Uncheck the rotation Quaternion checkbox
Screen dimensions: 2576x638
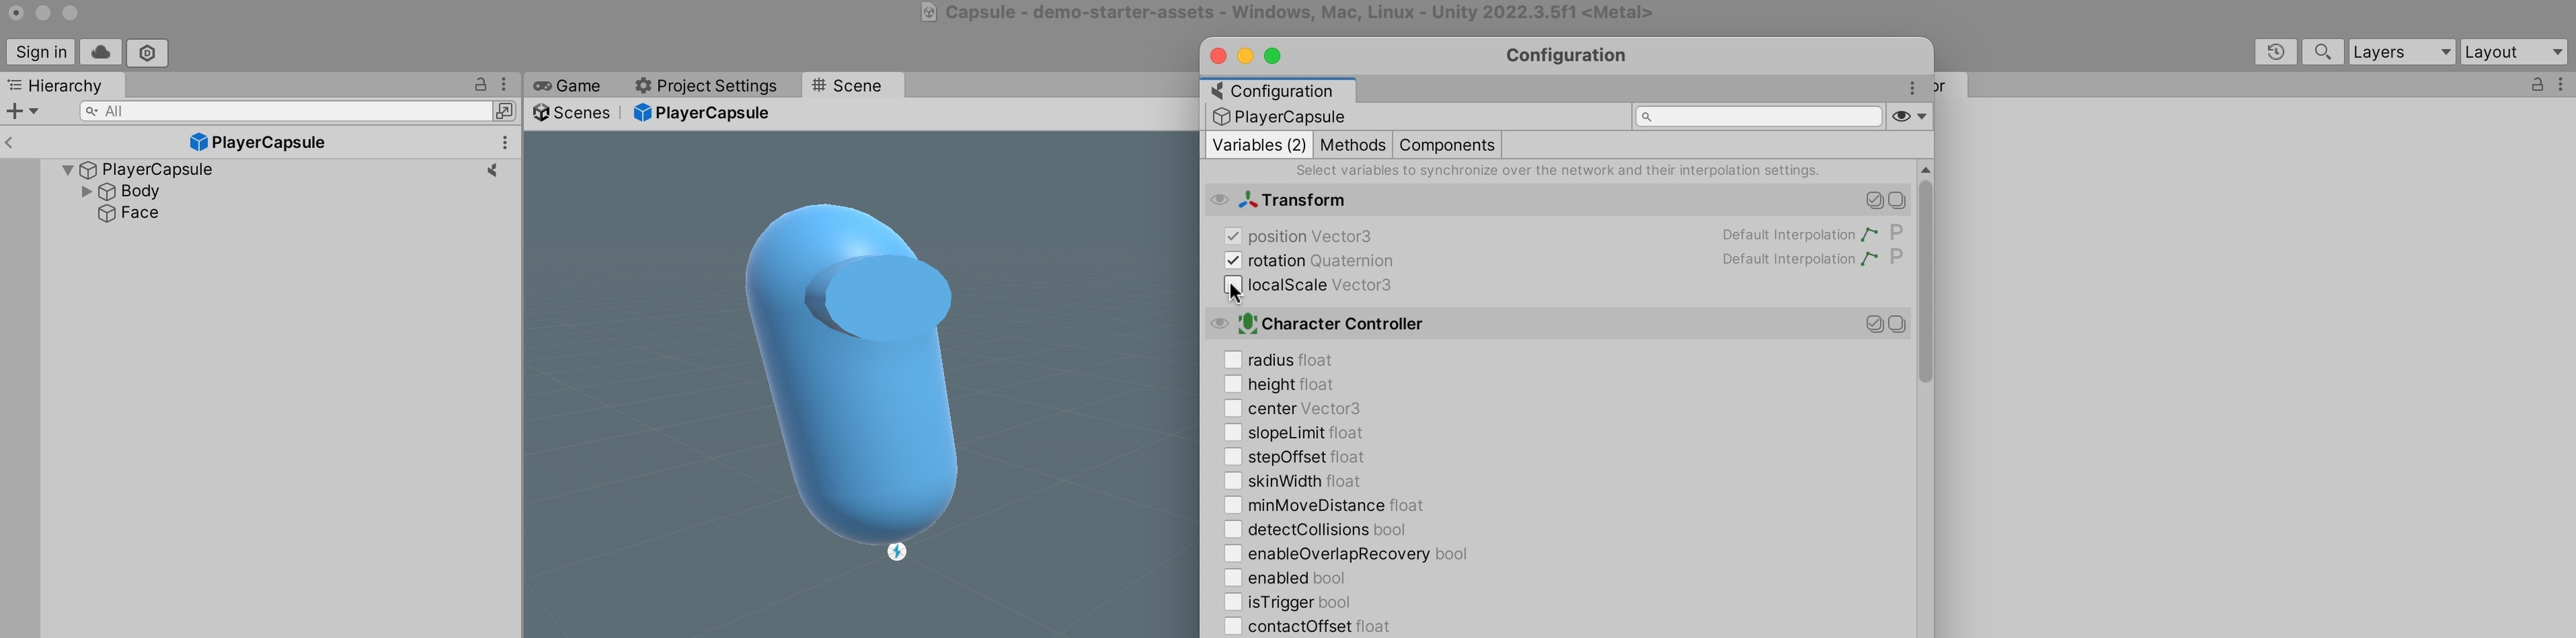click(x=1233, y=260)
